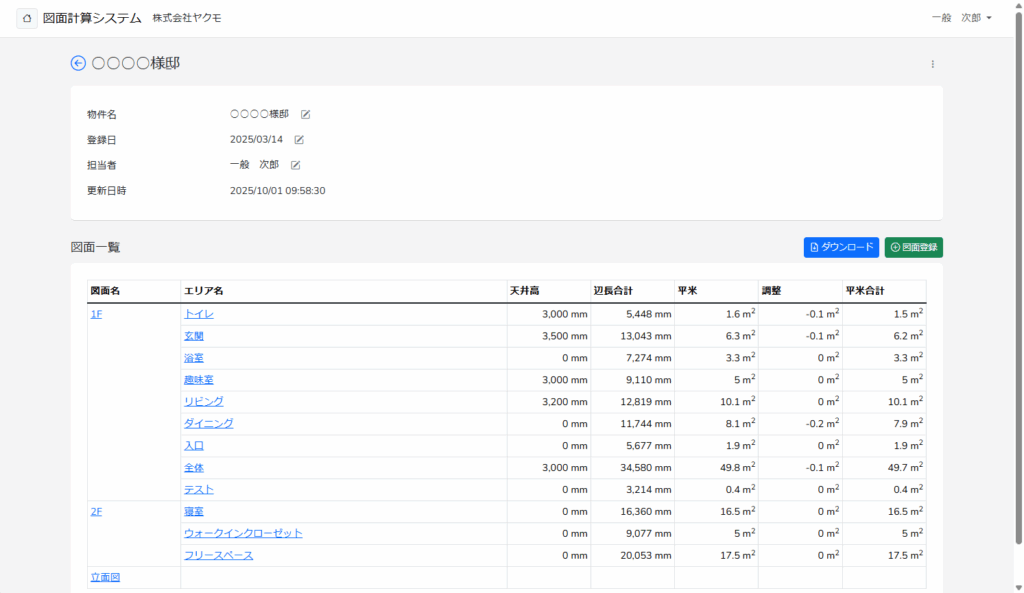1024x593 pixels.
Task: Edit the person in charge field
Action: tap(296, 165)
